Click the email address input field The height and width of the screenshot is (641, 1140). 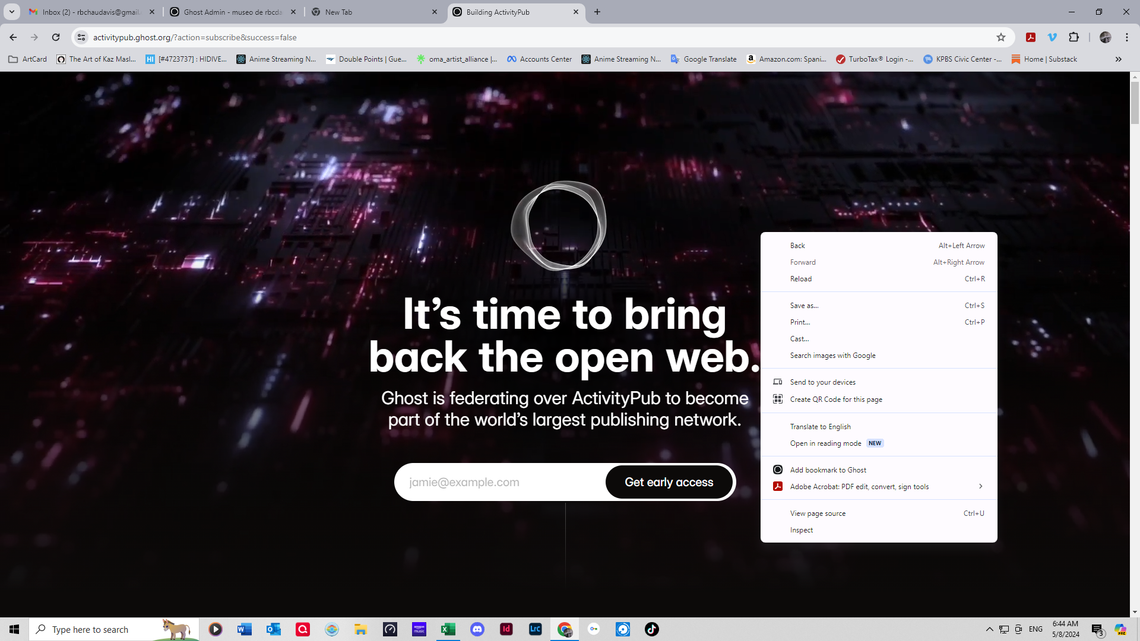502,482
